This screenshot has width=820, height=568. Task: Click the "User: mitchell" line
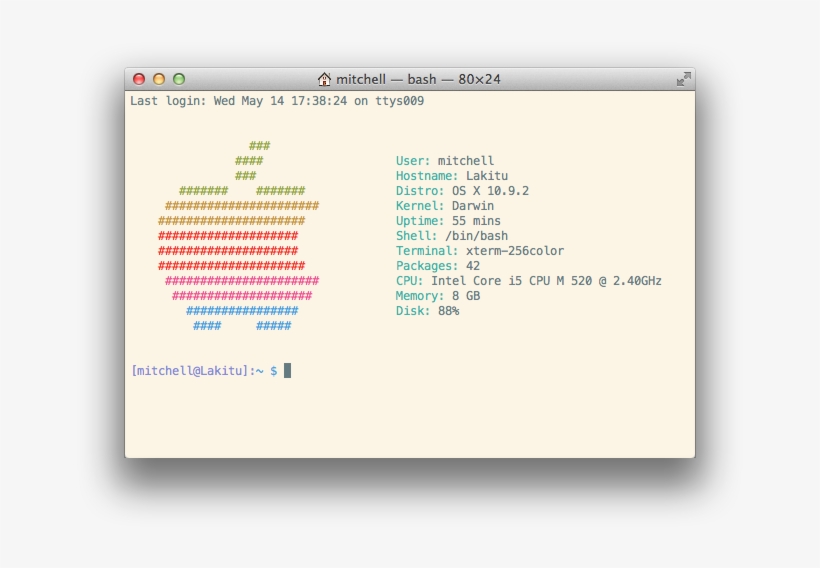tap(445, 161)
